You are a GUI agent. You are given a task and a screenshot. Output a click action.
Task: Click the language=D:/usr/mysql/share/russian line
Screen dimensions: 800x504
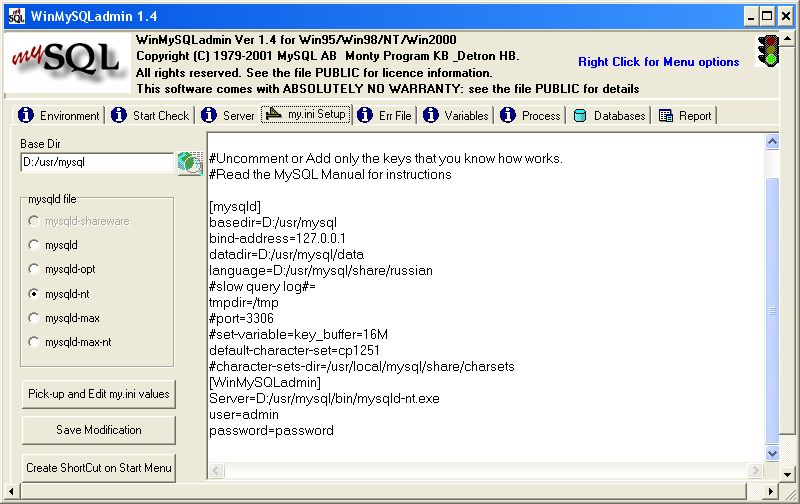tap(321, 271)
